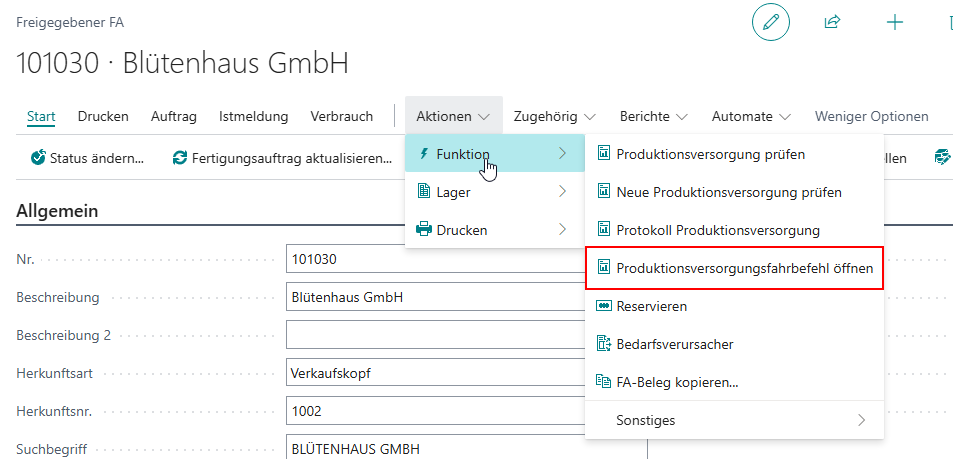Click the Reservieren menu icon
This screenshot has height=459, width=953.
coord(603,306)
